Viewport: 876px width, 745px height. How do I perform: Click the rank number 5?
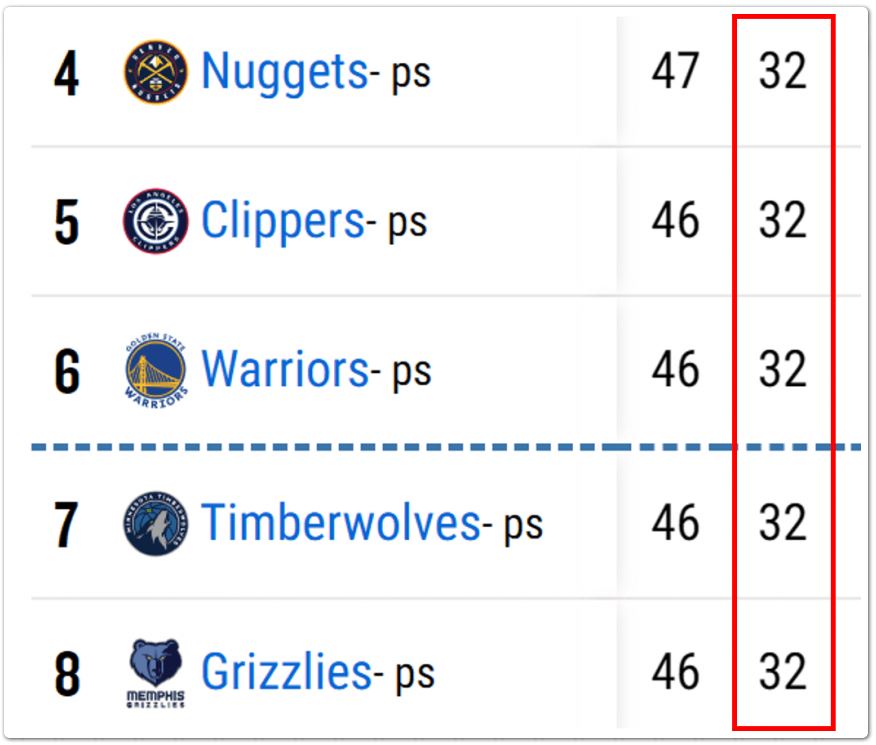click(66, 222)
